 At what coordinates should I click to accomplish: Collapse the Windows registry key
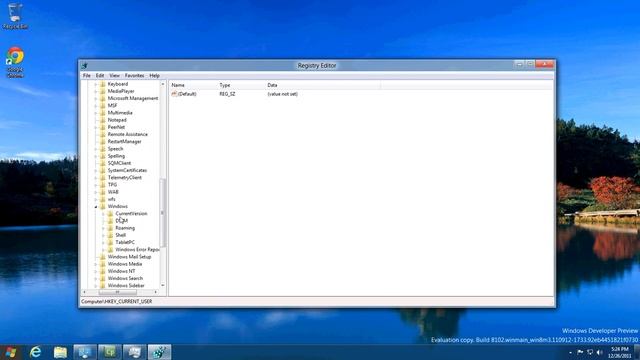96,207
